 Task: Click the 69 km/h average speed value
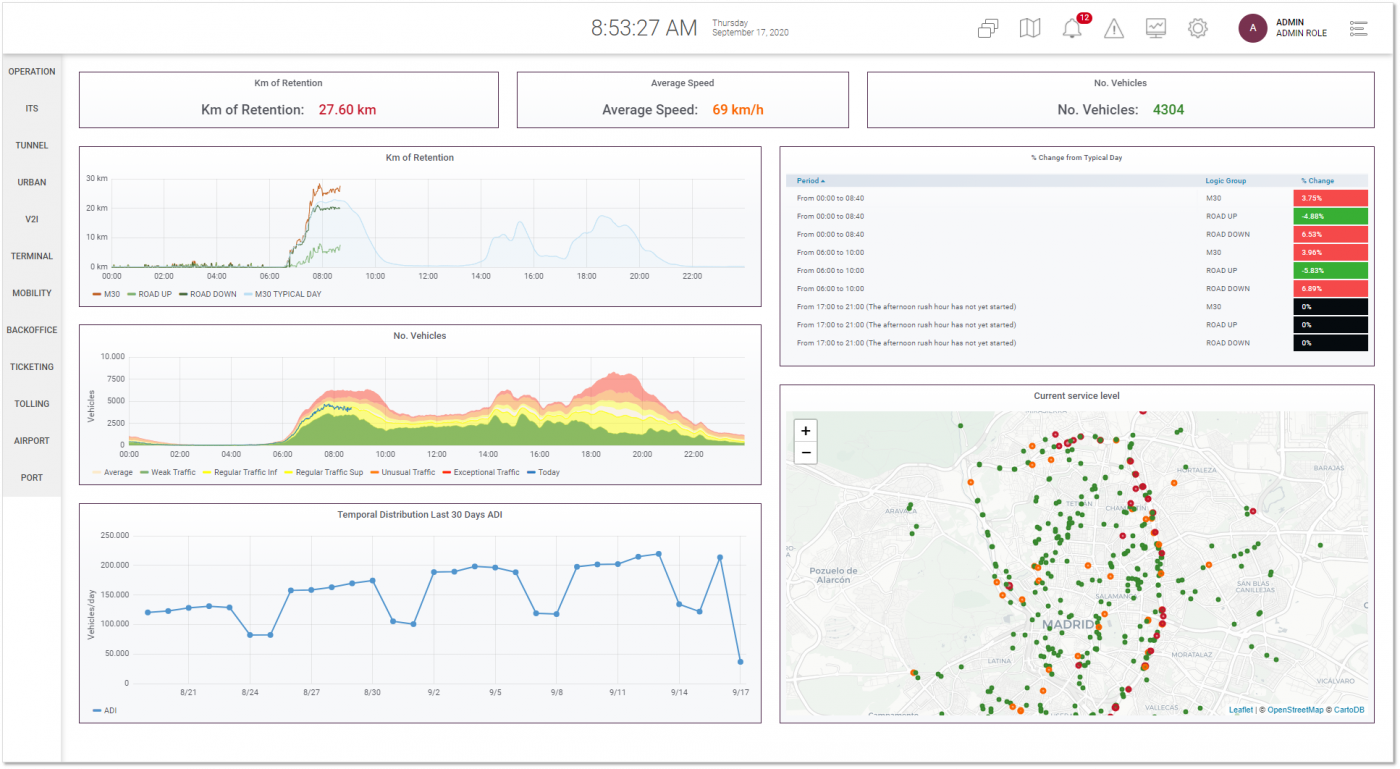click(738, 110)
